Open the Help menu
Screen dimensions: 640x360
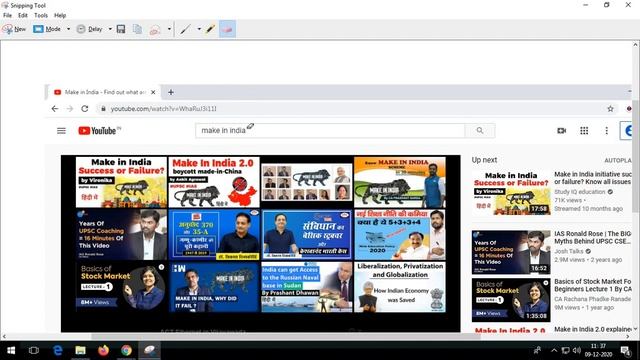click(x=60, y=15)
